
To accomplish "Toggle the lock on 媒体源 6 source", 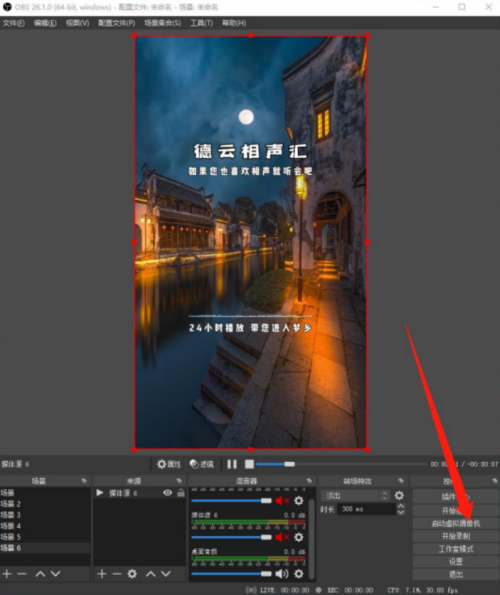I will [181, 493].
